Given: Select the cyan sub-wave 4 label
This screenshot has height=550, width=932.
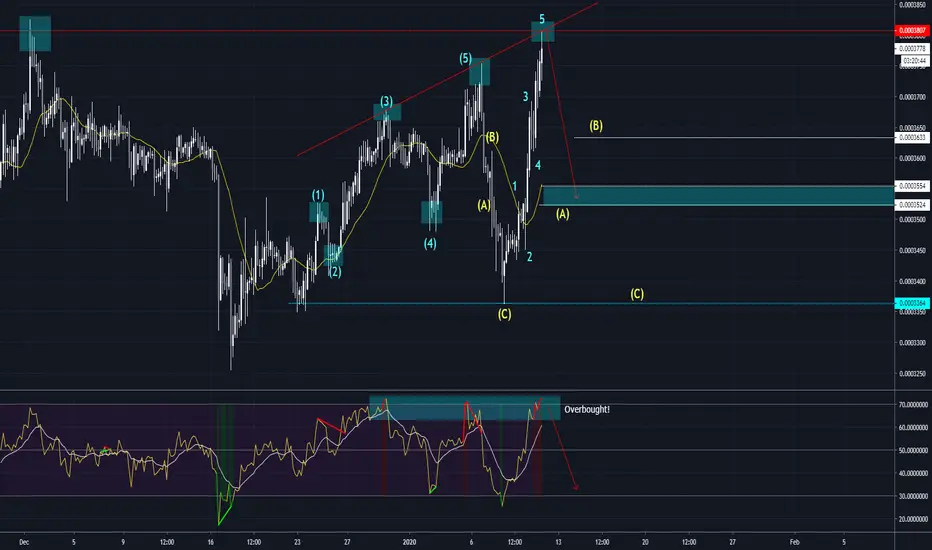Looking at the screenshot, I should [x=538, y=165].
